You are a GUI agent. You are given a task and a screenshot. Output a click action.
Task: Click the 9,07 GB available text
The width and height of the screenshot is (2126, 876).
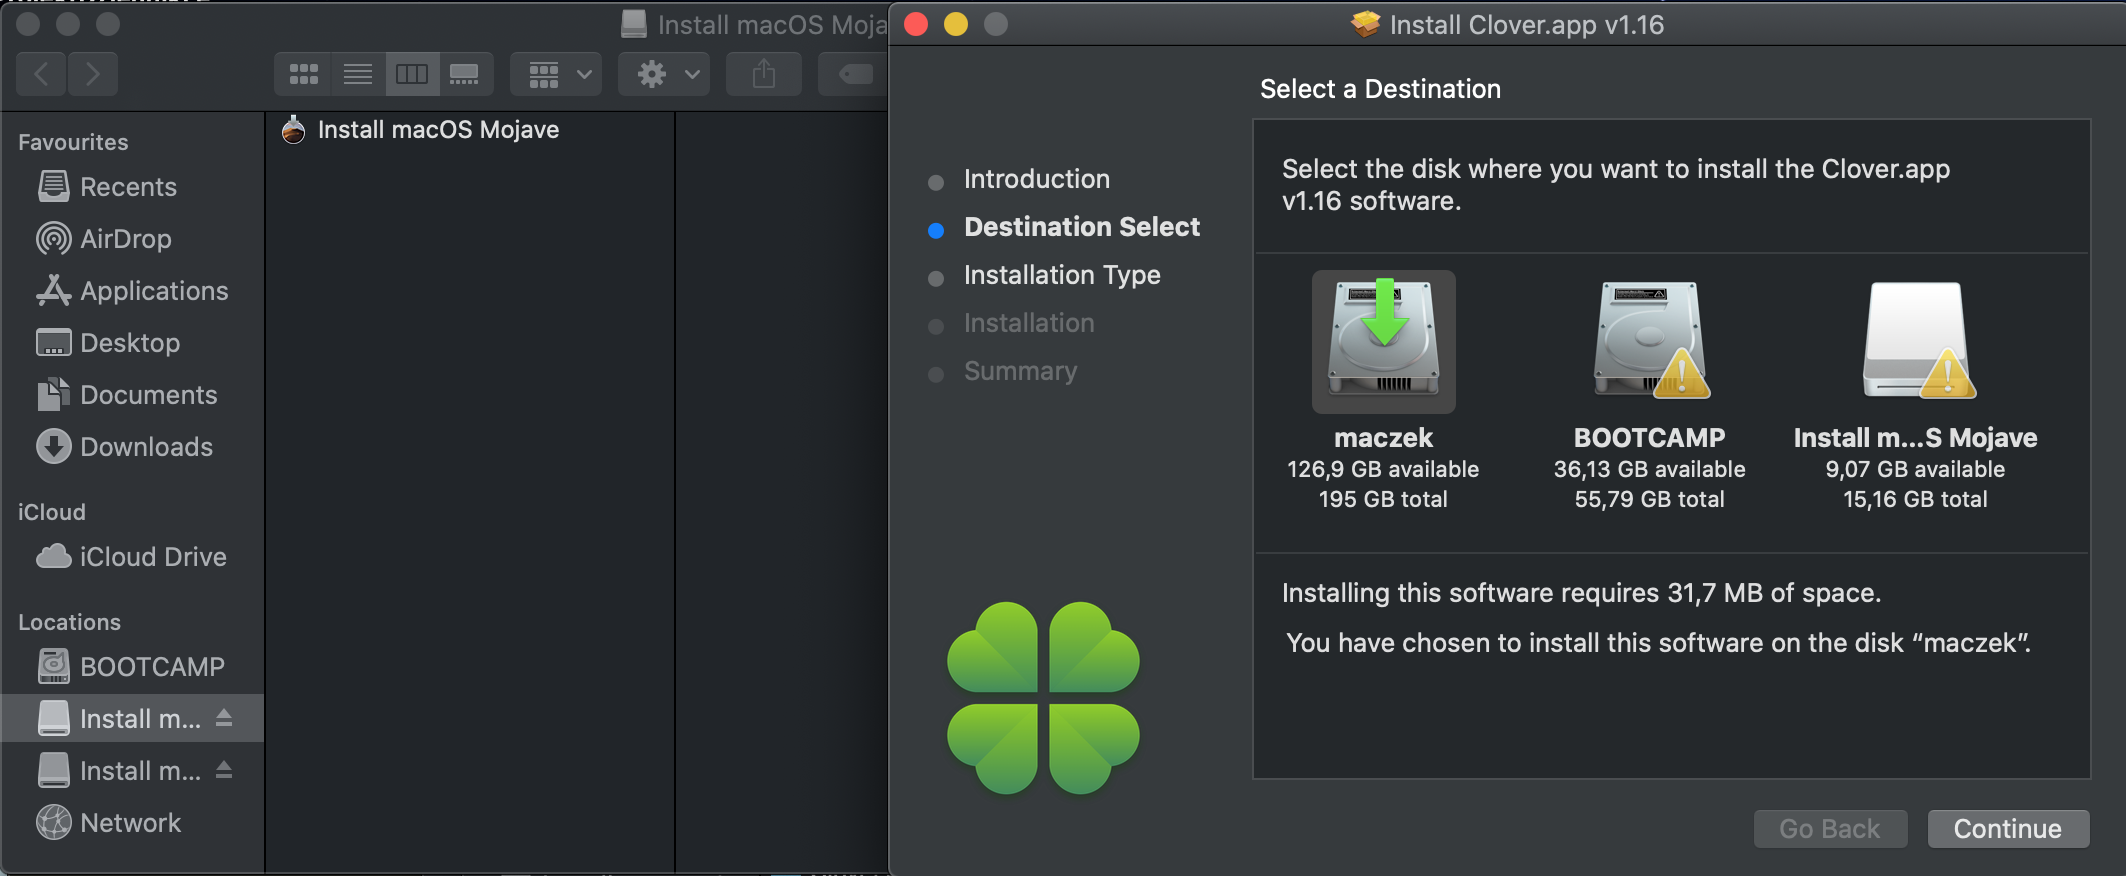click(x=1916, y=469)
